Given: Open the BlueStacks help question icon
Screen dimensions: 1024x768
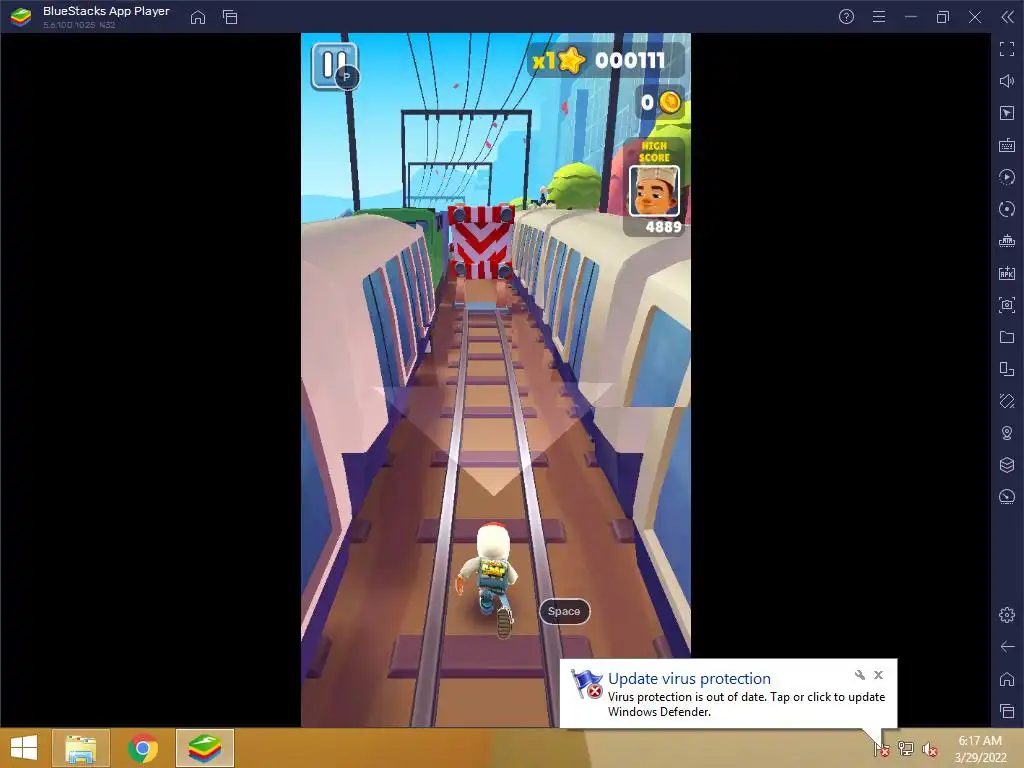Looking at the screenshot, I should coord(846,17).
